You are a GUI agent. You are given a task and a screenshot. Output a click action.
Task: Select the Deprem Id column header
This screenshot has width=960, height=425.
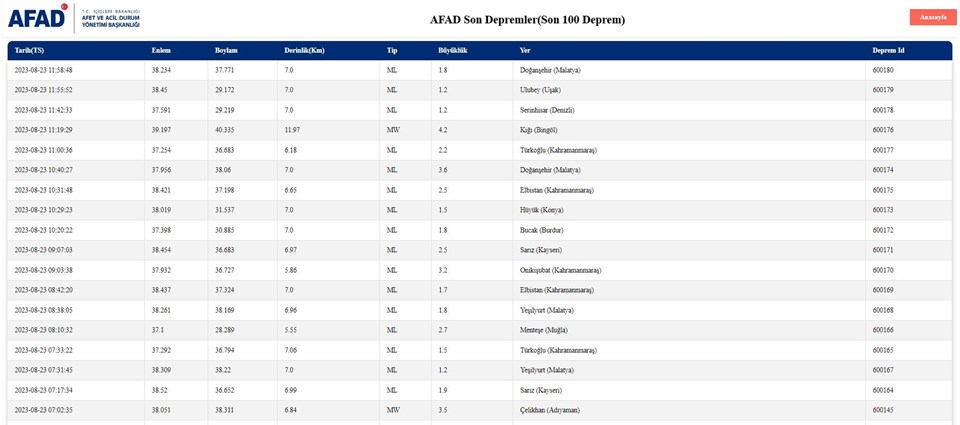pos(888,50)
